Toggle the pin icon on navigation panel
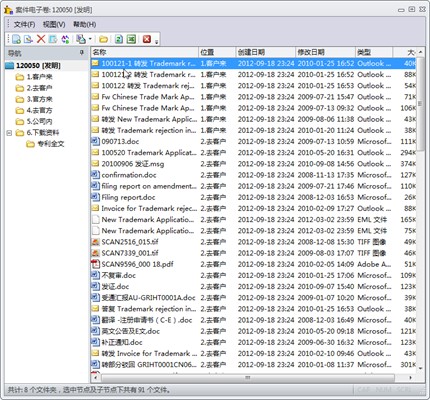This screenshot has height=400, width=430. [x=82, y=53]
